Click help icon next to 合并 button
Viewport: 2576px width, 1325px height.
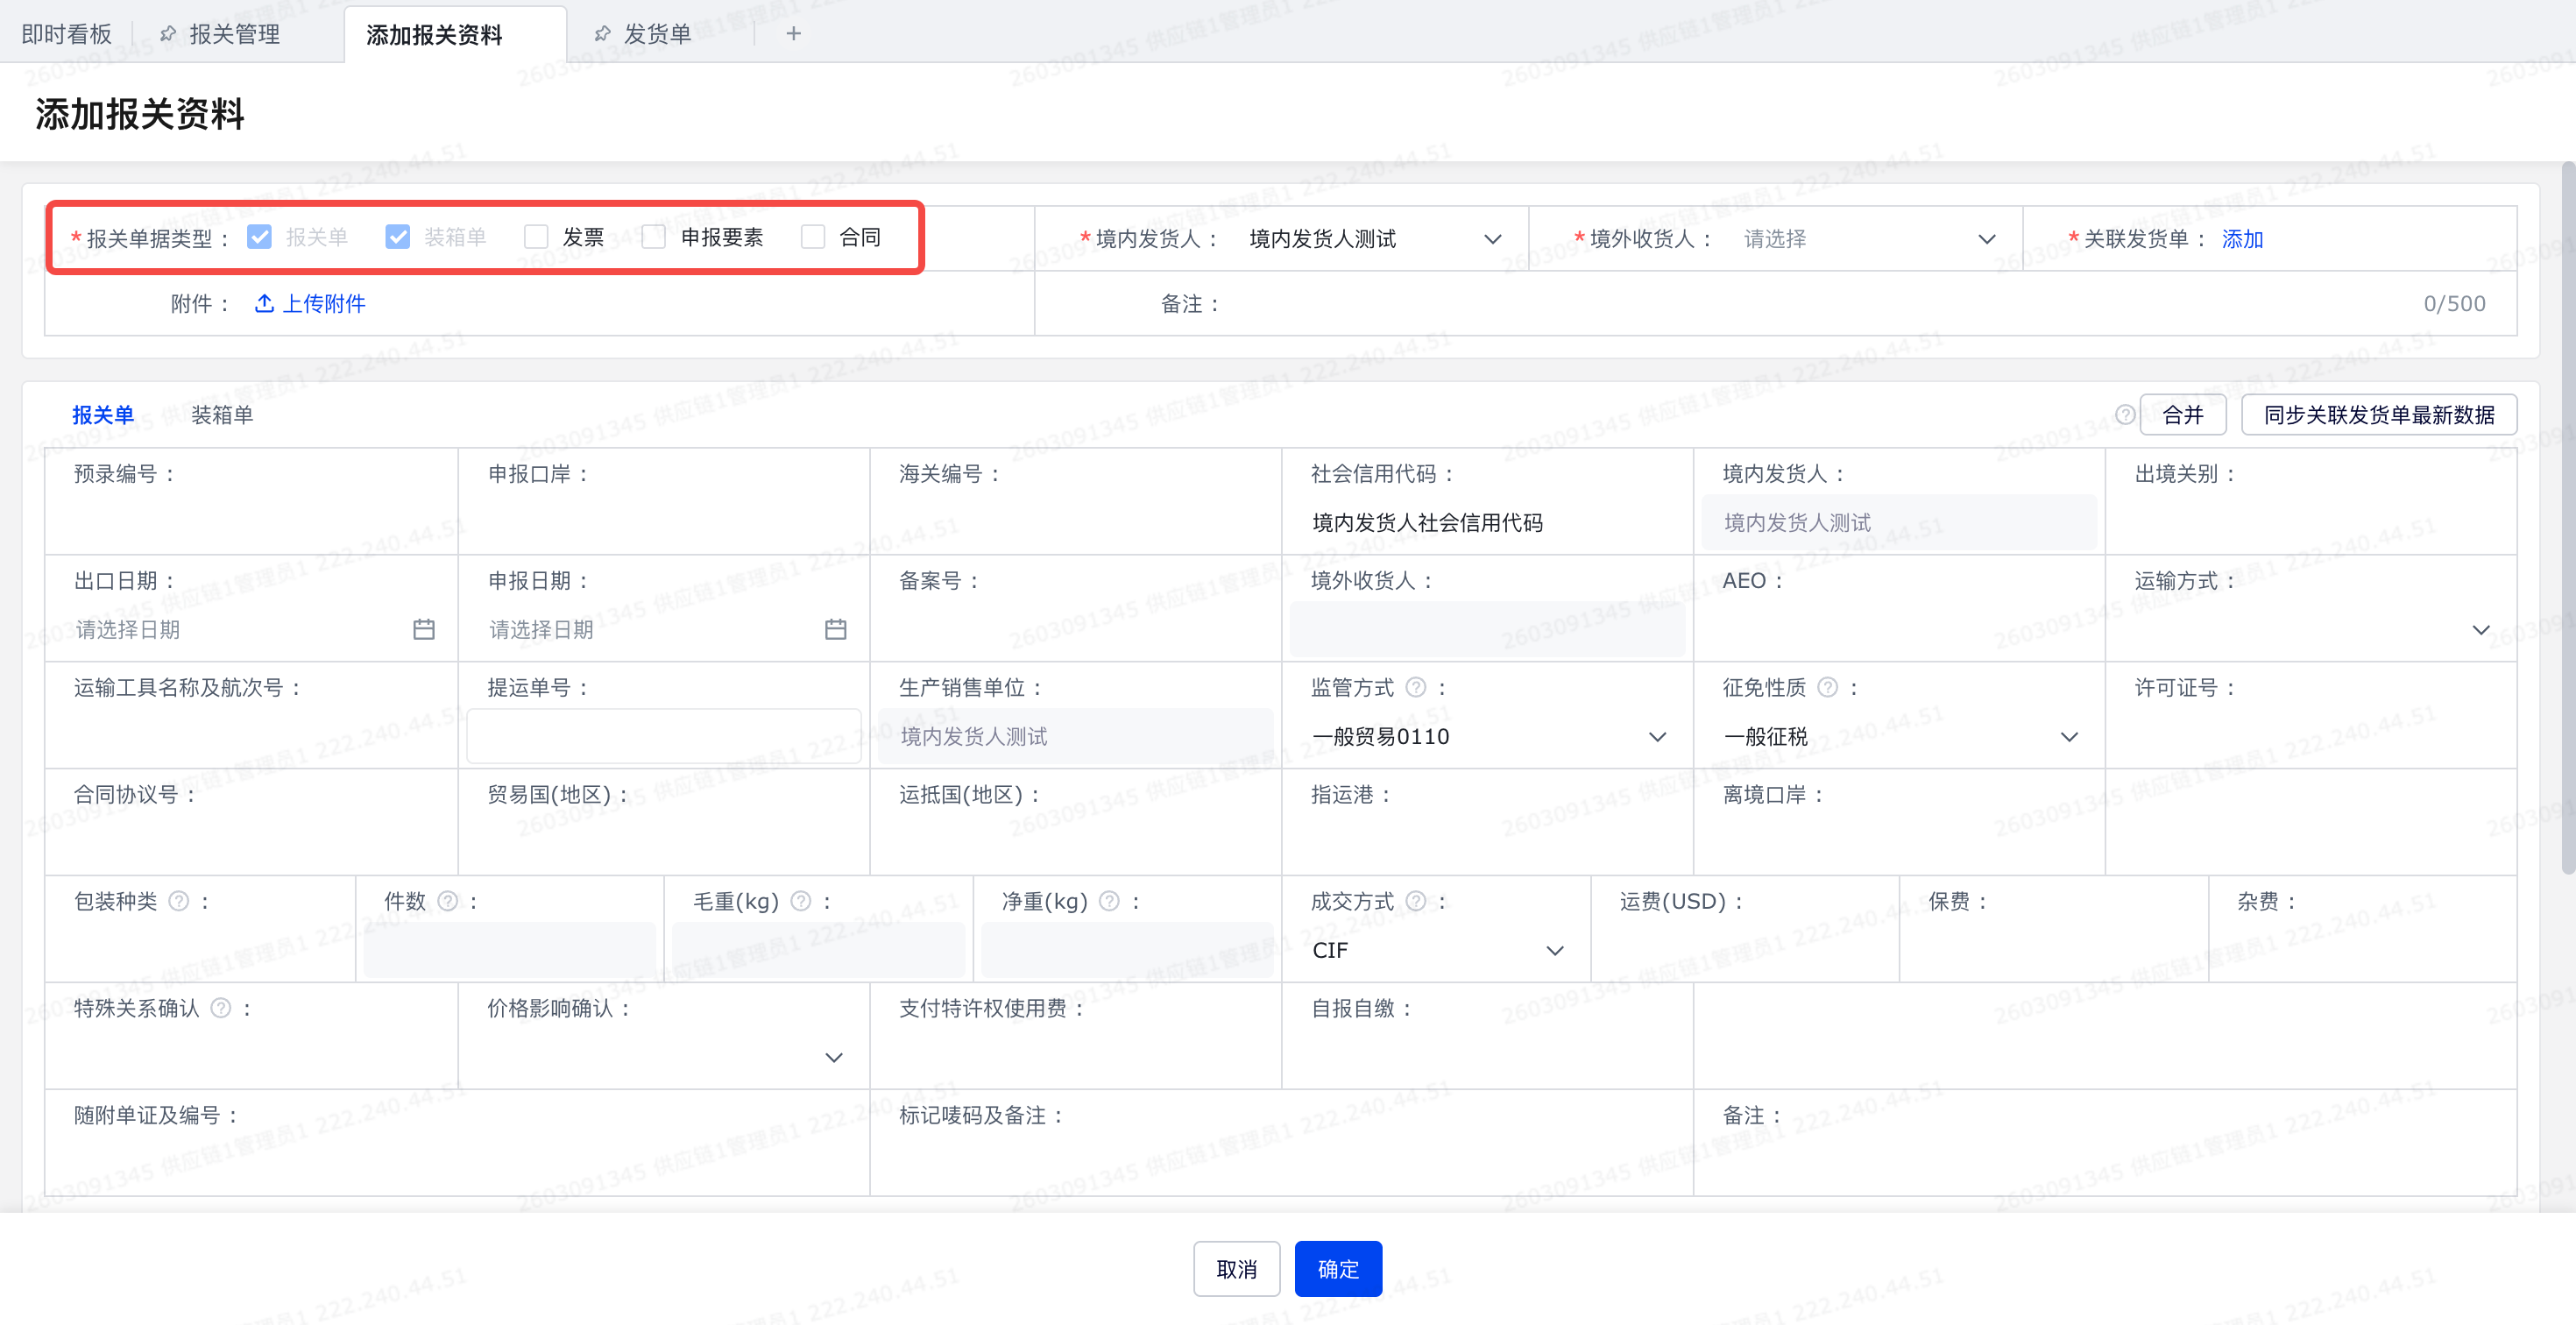tap(2125, 414)
